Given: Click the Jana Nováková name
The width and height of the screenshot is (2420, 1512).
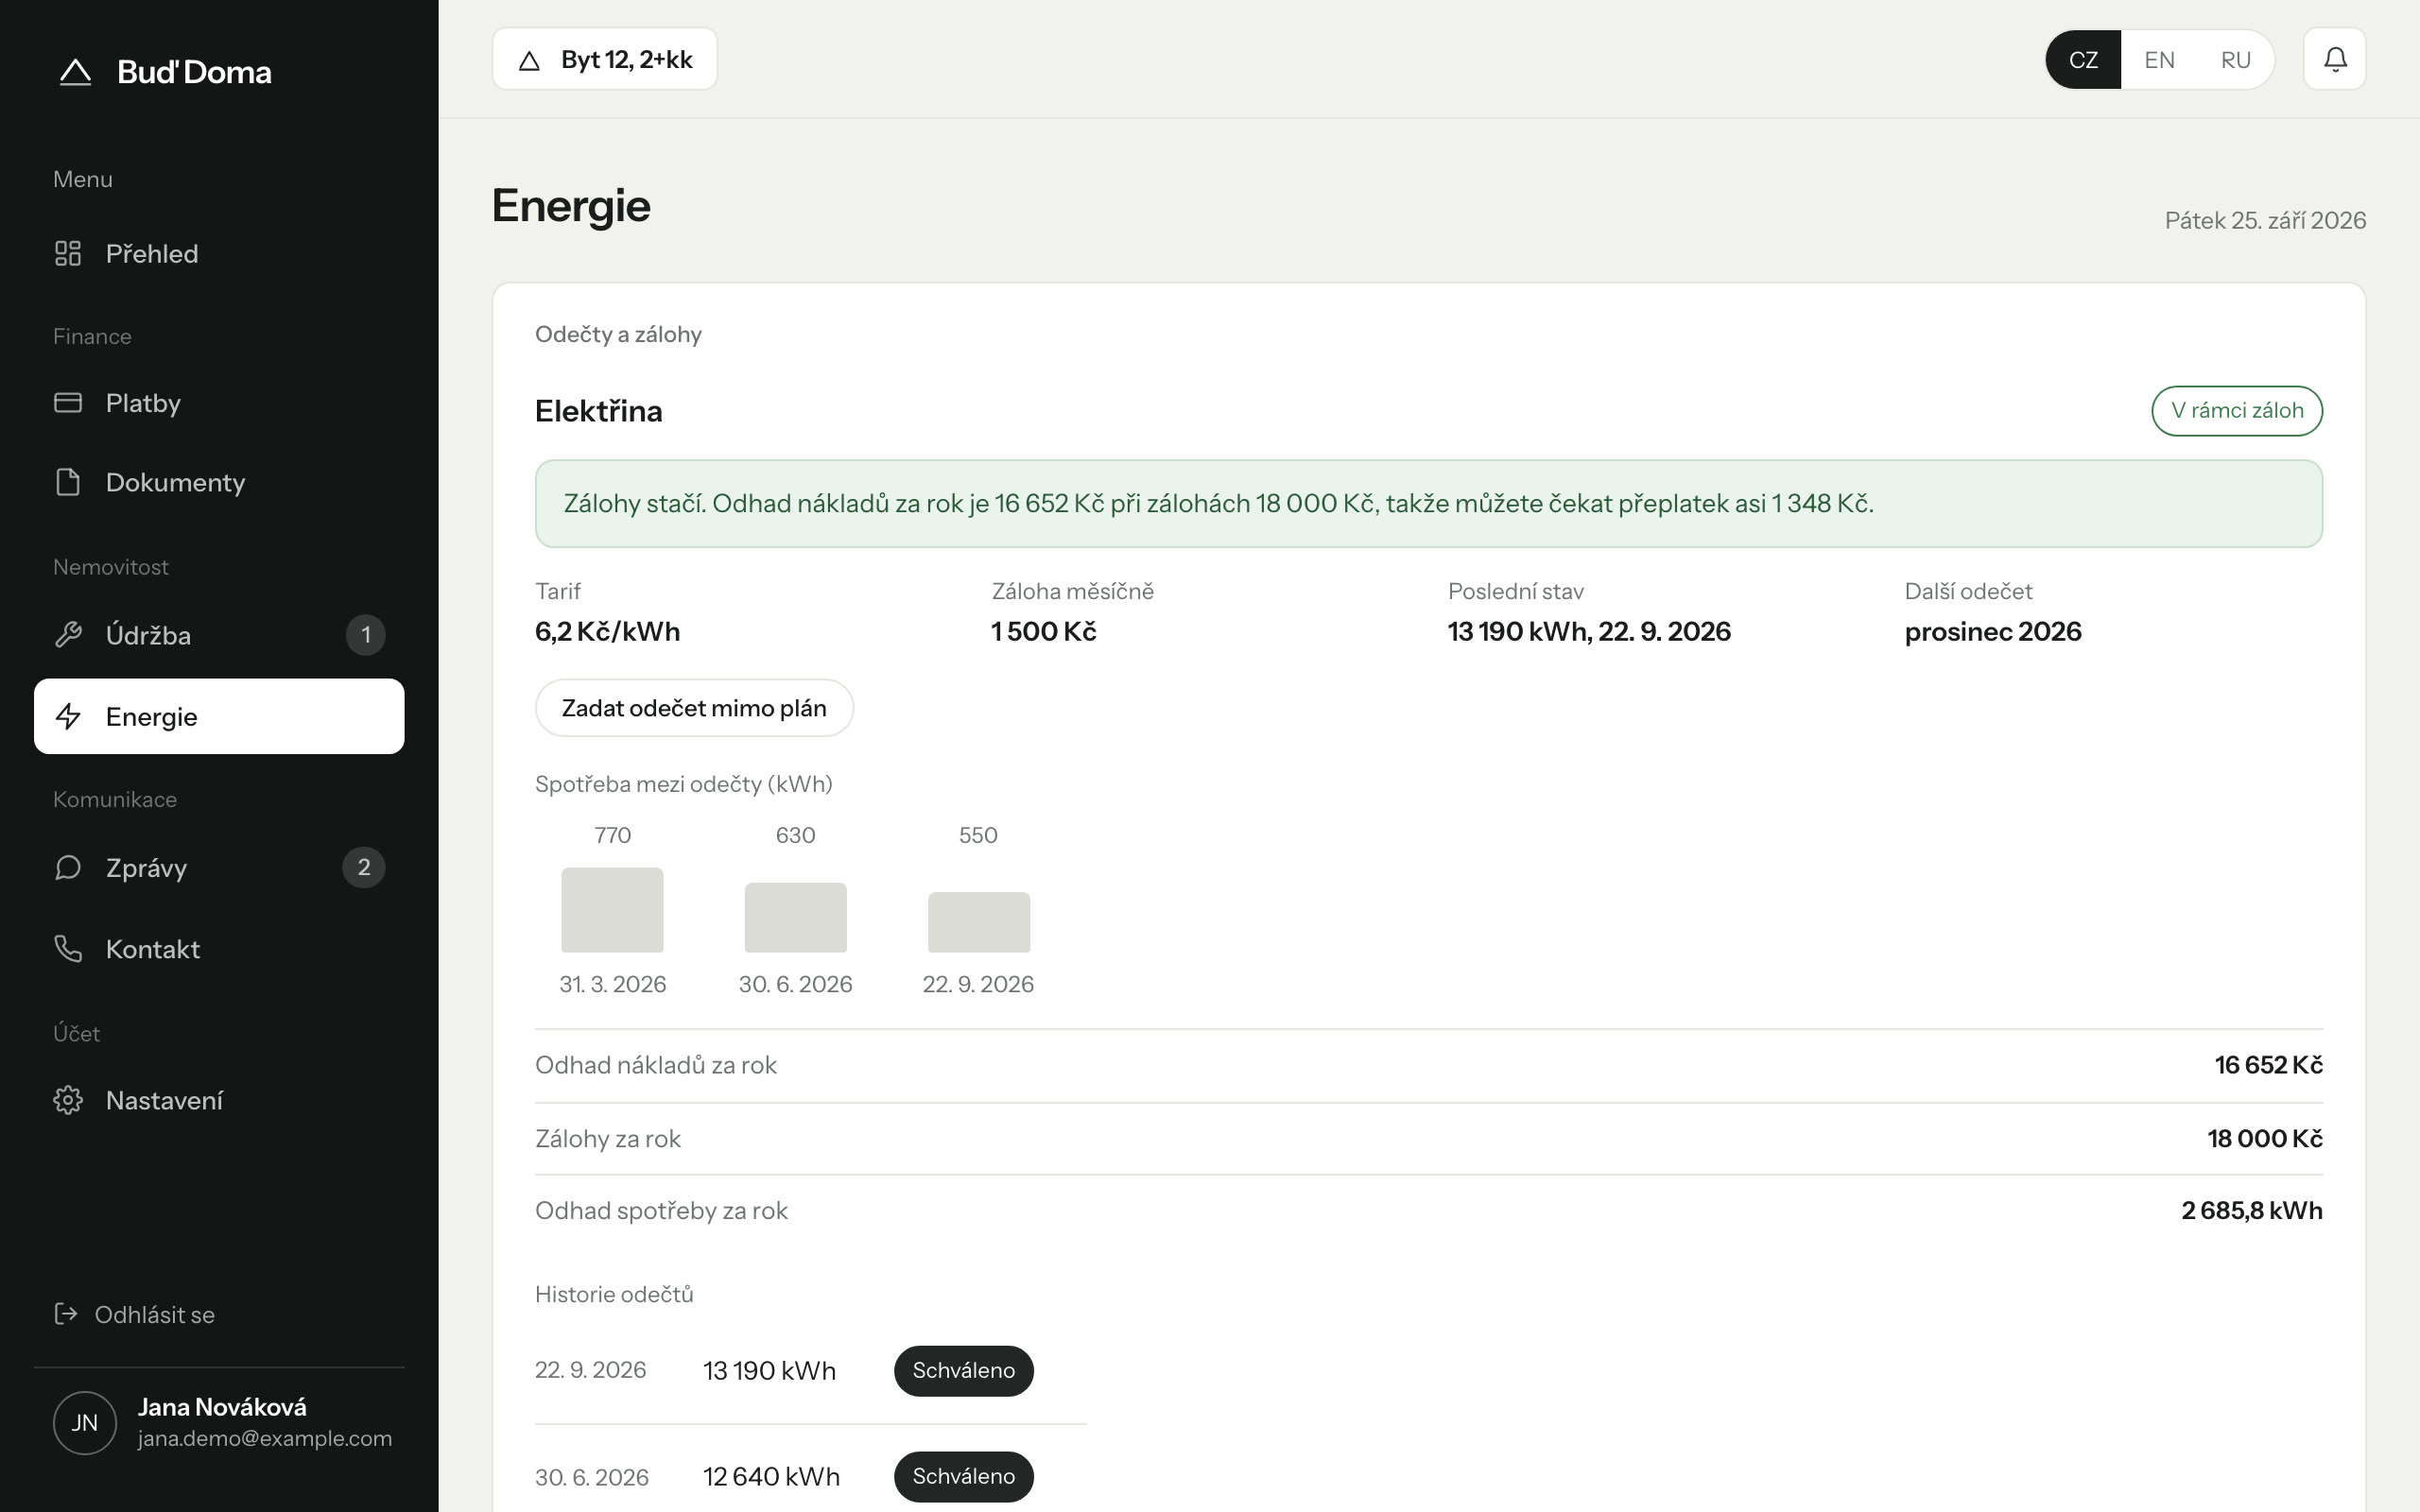Looking at the screenshot, I should pyautogui.click(x=222, y=1407).
